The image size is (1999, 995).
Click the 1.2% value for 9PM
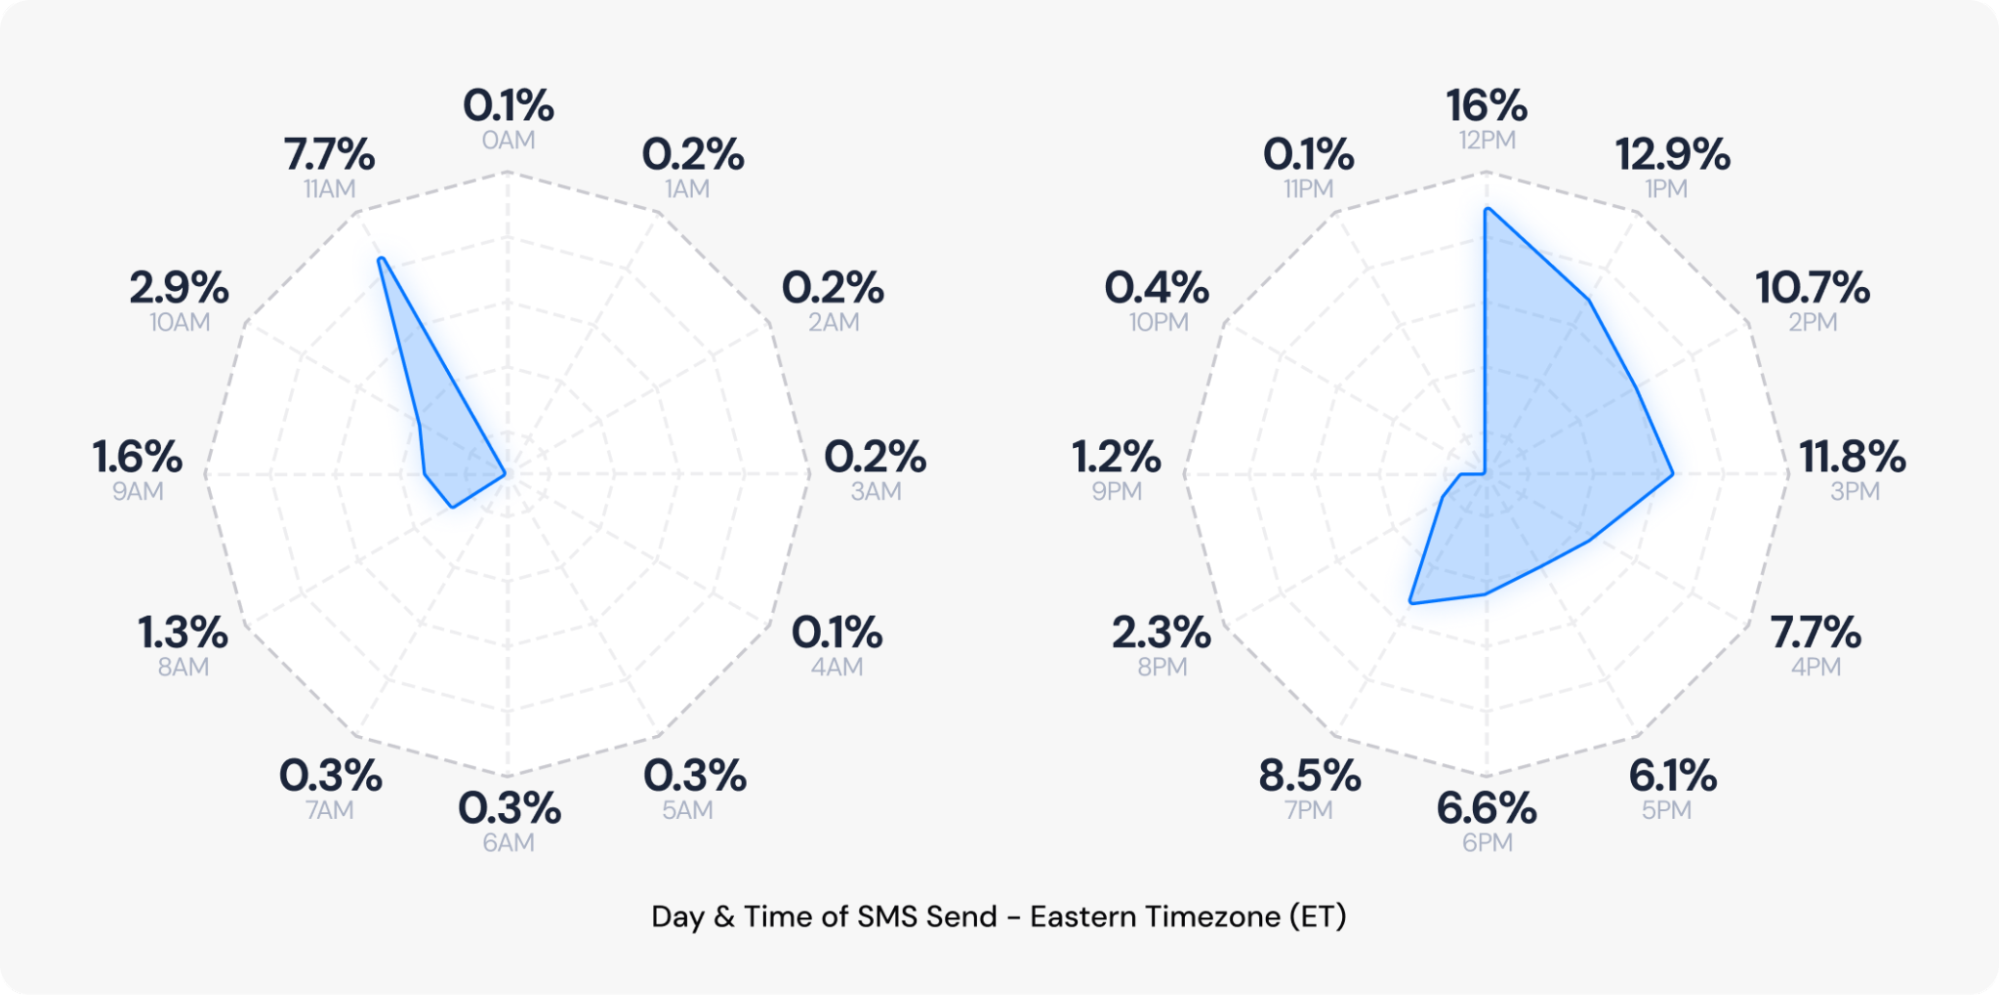(1116, 457)
